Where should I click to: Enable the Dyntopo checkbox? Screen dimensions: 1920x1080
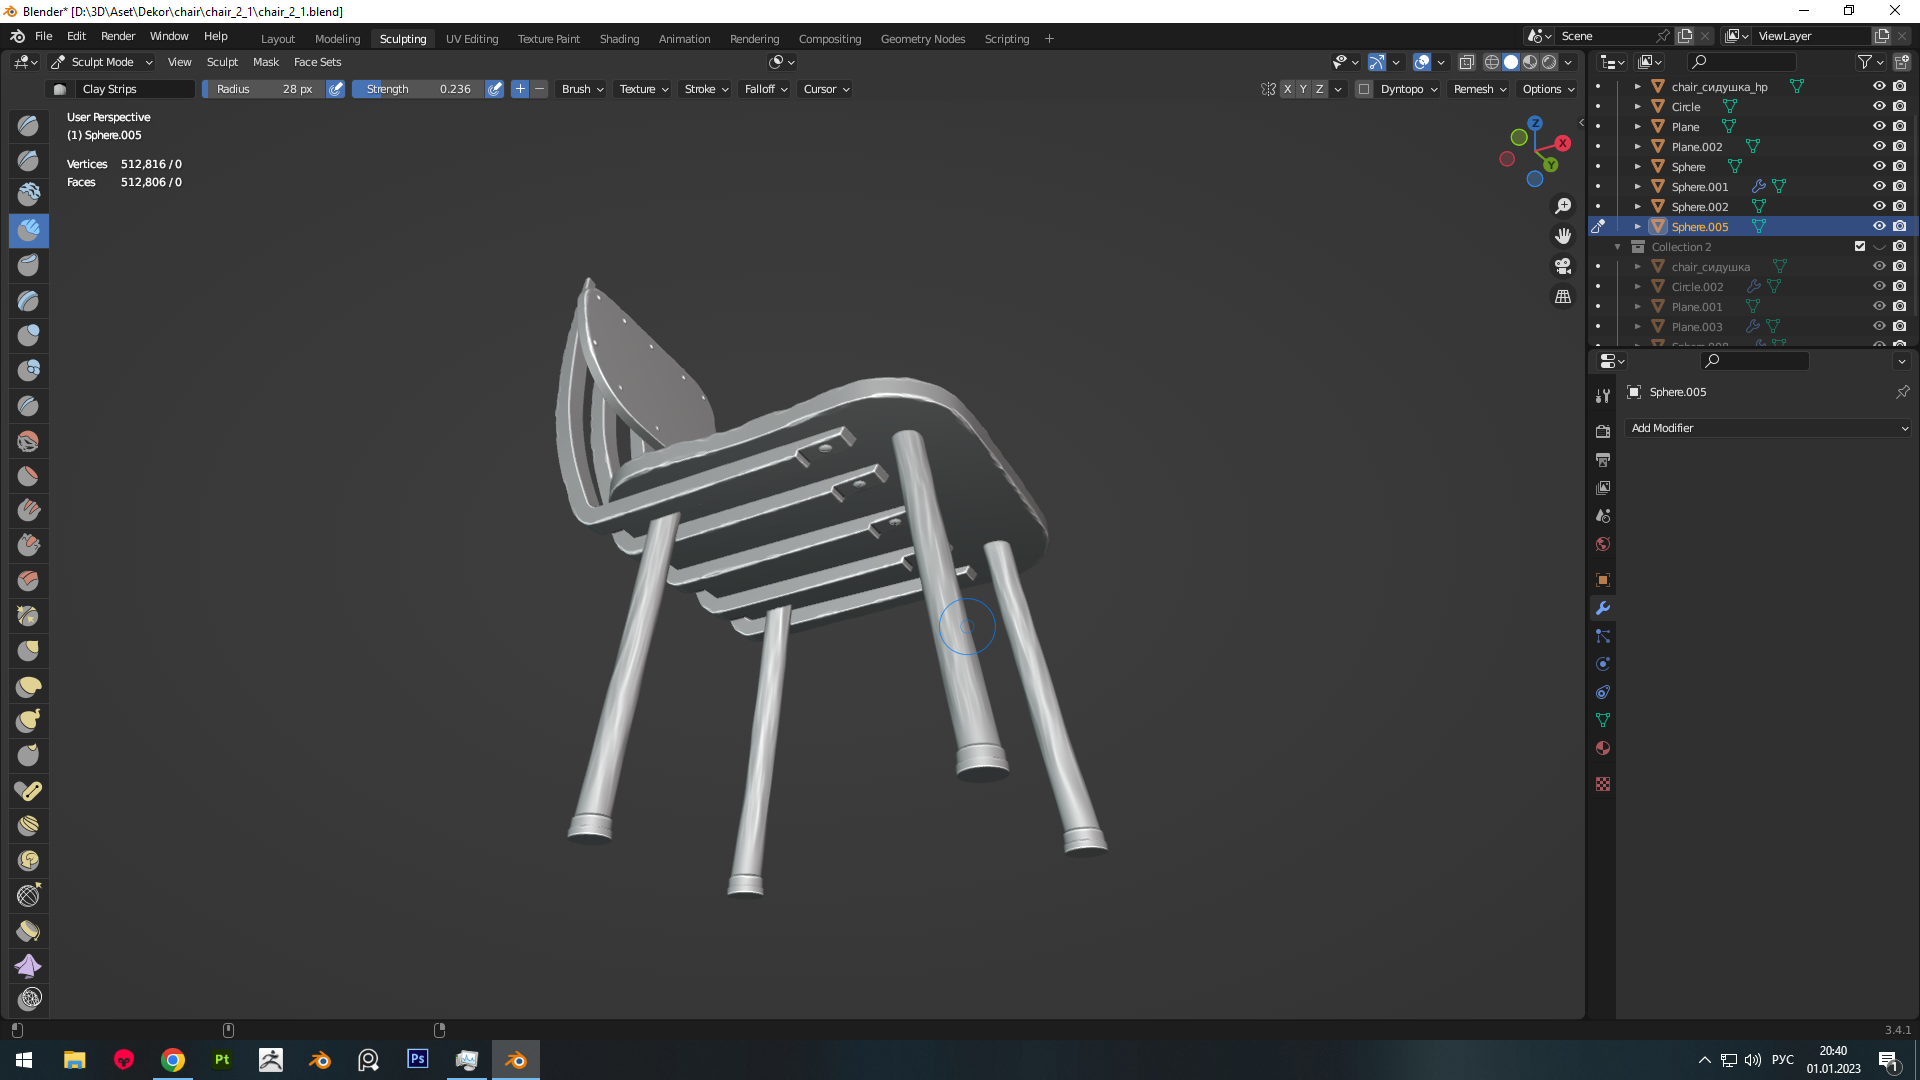tap(1364, 89)
